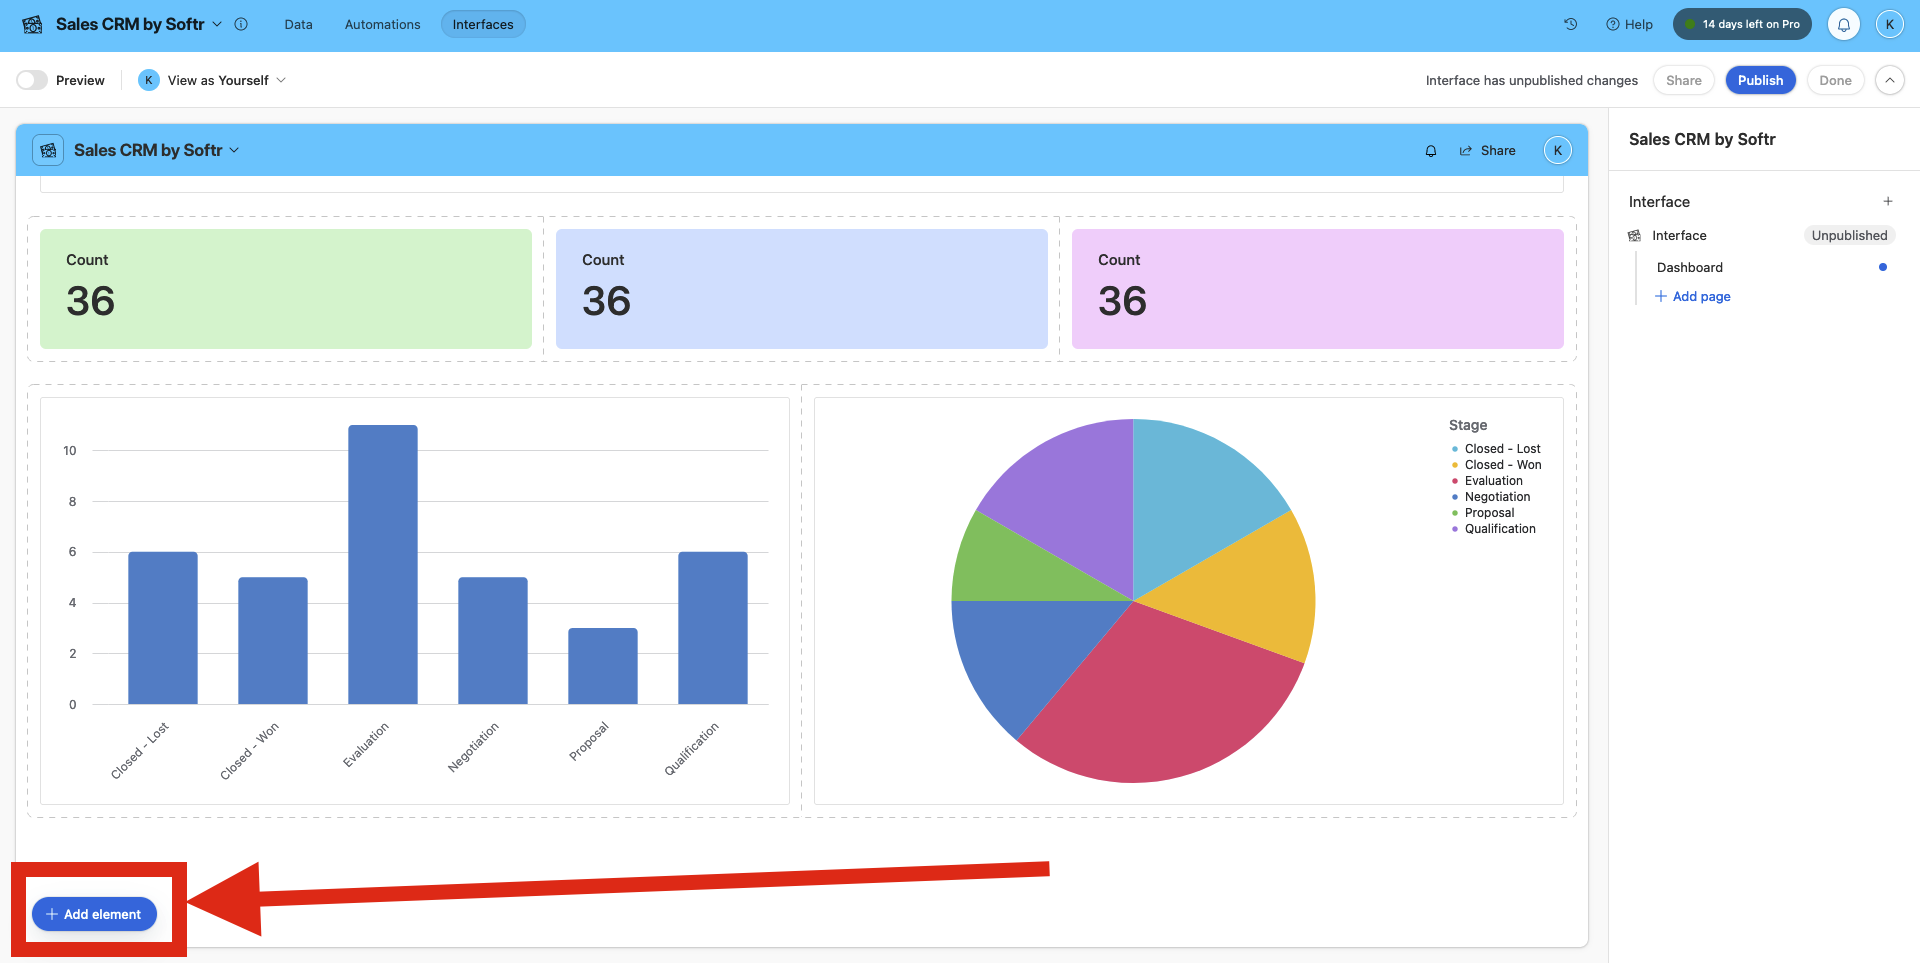Select the green Count 36 card
Viewport: 1920px width, 963px height.
pyautogui.click(x=286, y=289)
